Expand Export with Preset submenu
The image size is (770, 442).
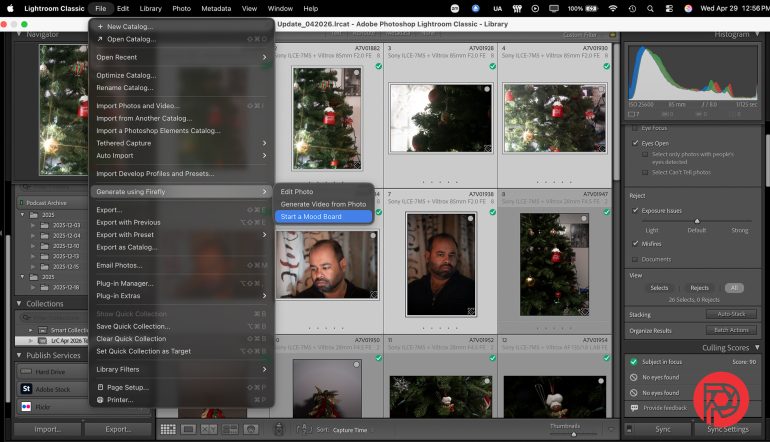click(181, 235)
